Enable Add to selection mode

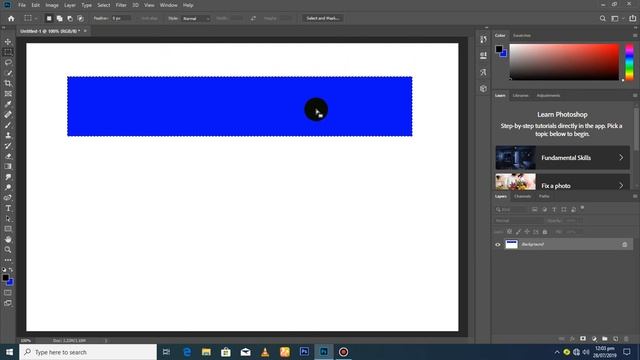point(59,18)
